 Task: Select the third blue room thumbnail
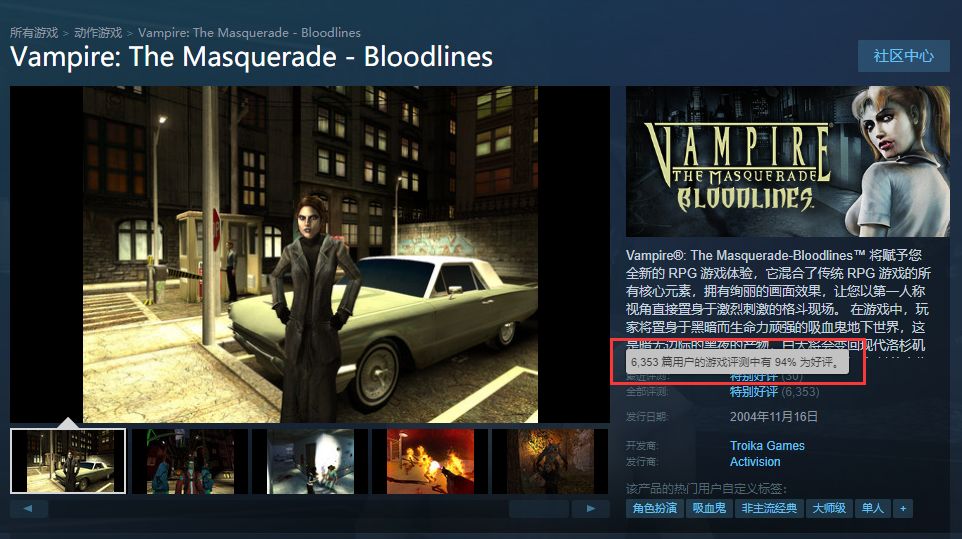[309, 461]
